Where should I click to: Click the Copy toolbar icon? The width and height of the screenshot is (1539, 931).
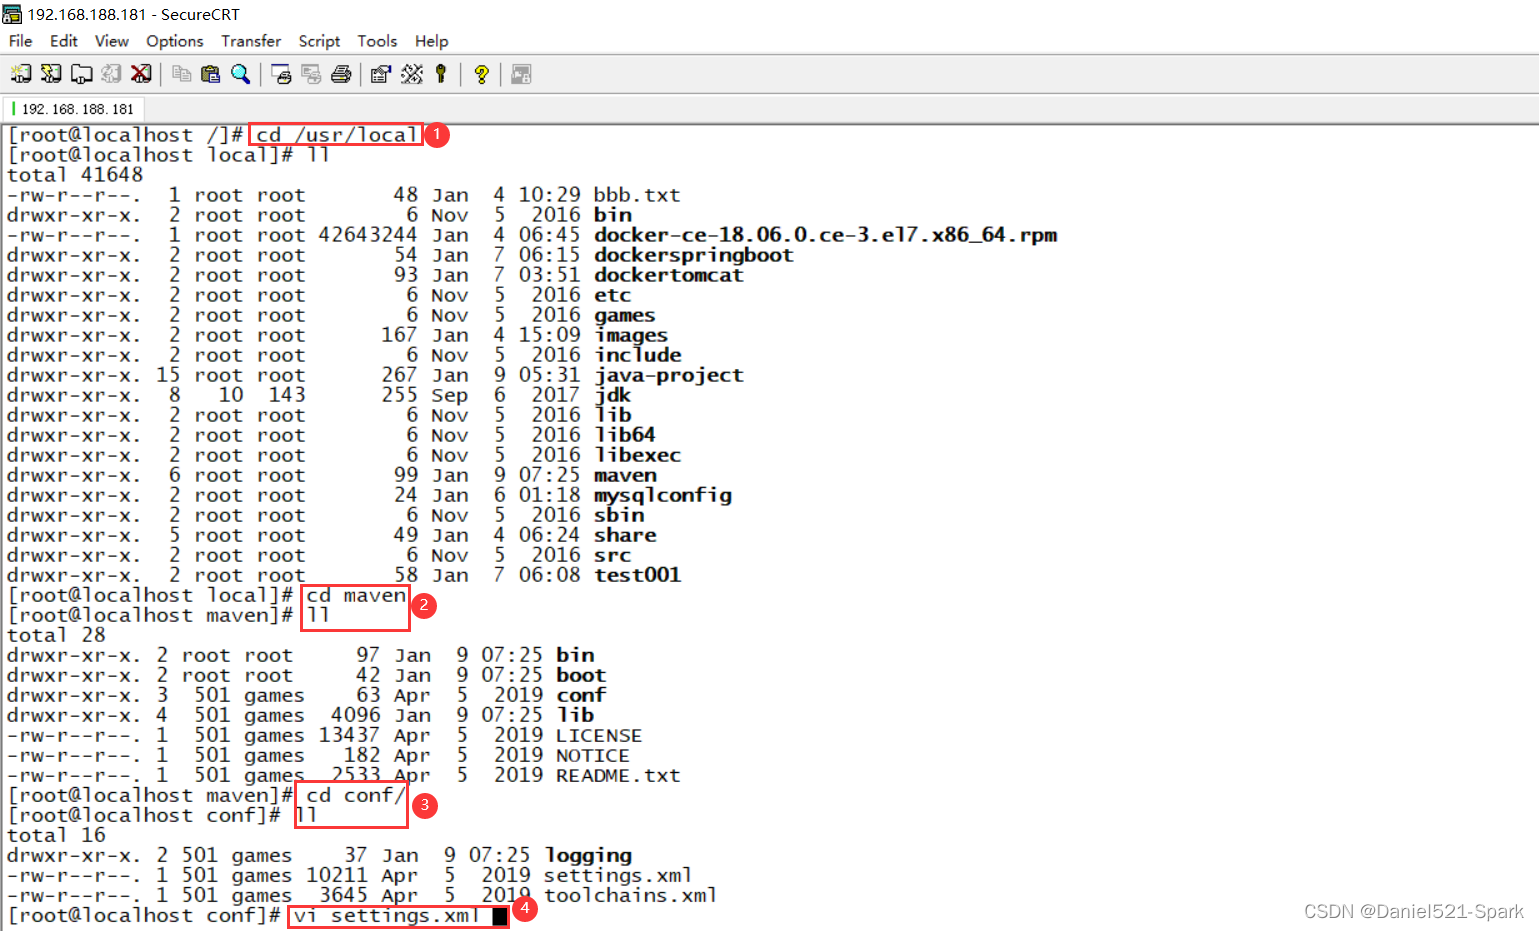point(181,74)
